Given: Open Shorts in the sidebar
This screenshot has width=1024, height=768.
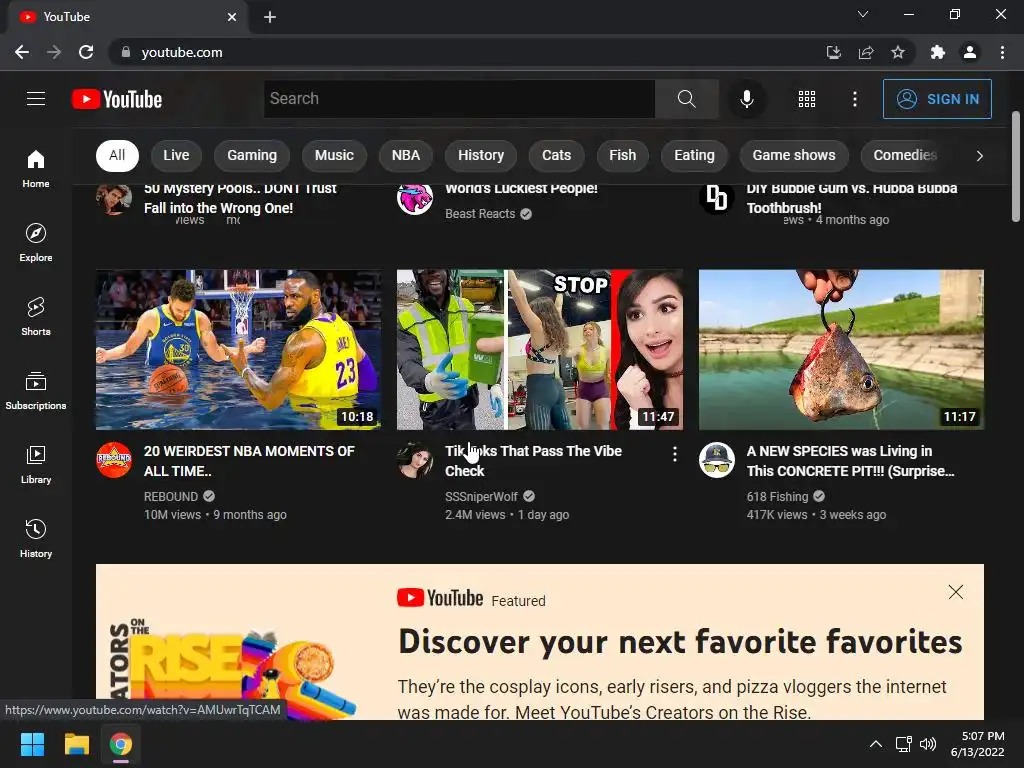Looking at the screenshot, I should point(36,317).
